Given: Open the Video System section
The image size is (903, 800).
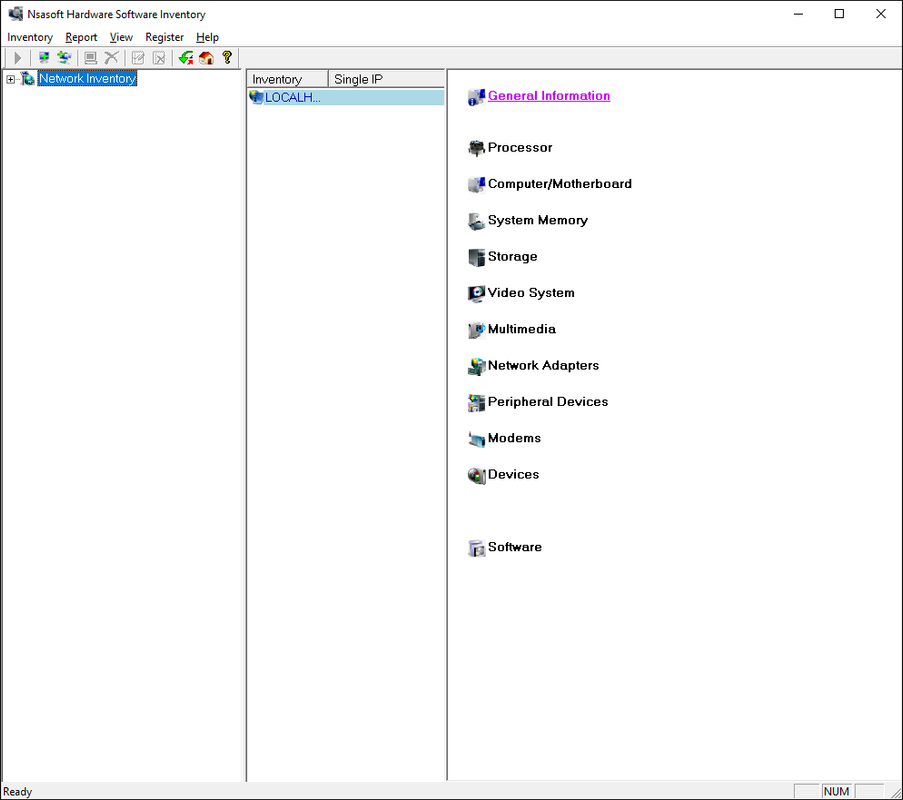Looking at the screenshot, I should pos(531,293).
